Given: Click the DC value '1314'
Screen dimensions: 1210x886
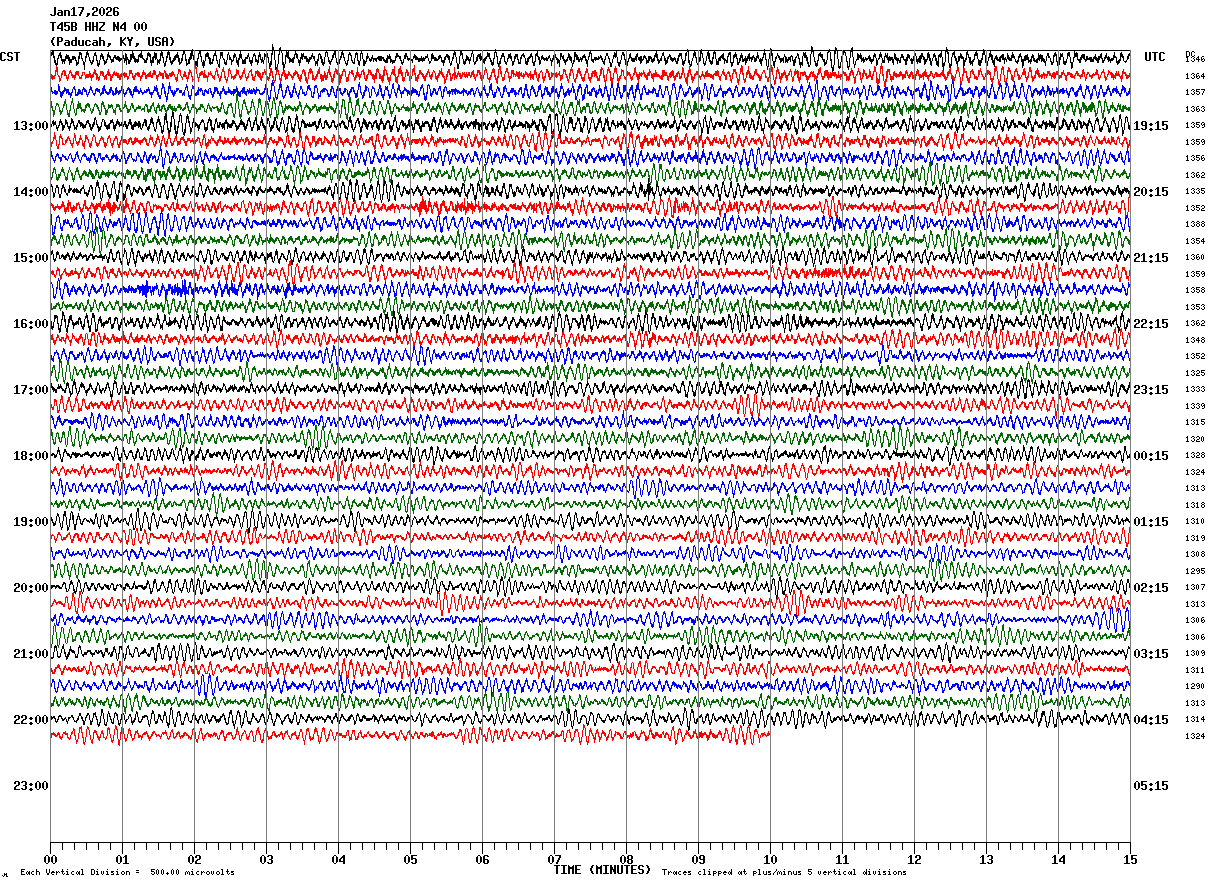Looking at the screenshot, I should (1195, 719).
